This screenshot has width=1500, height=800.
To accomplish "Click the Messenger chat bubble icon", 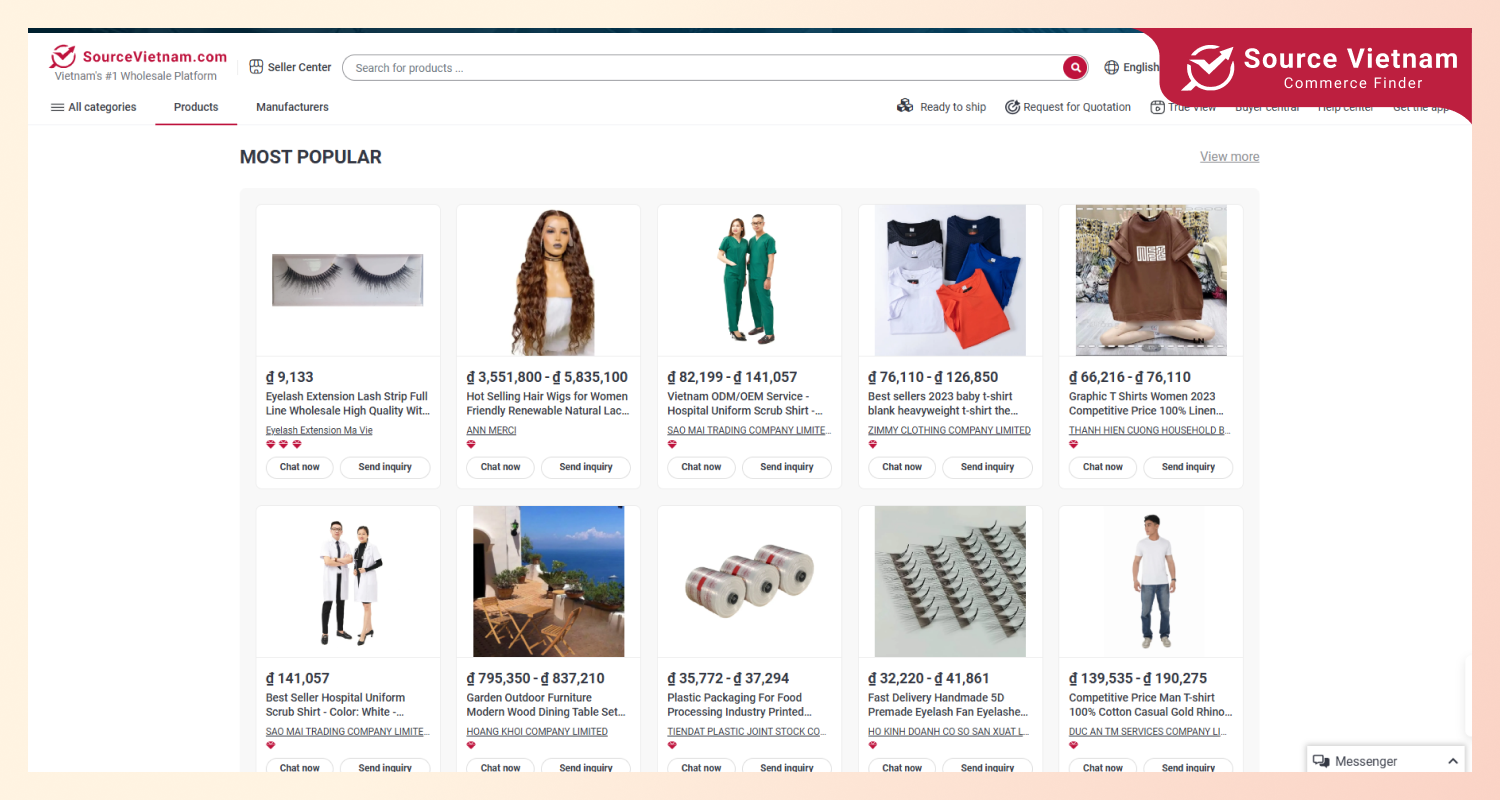I will (1321, 761).
